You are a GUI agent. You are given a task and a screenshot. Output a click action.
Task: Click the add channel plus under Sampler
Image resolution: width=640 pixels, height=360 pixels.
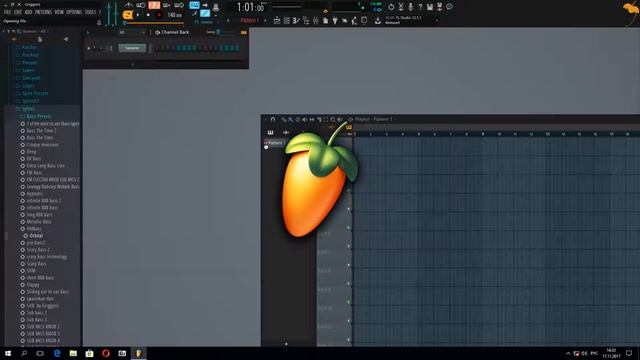(x=132, y=64)
